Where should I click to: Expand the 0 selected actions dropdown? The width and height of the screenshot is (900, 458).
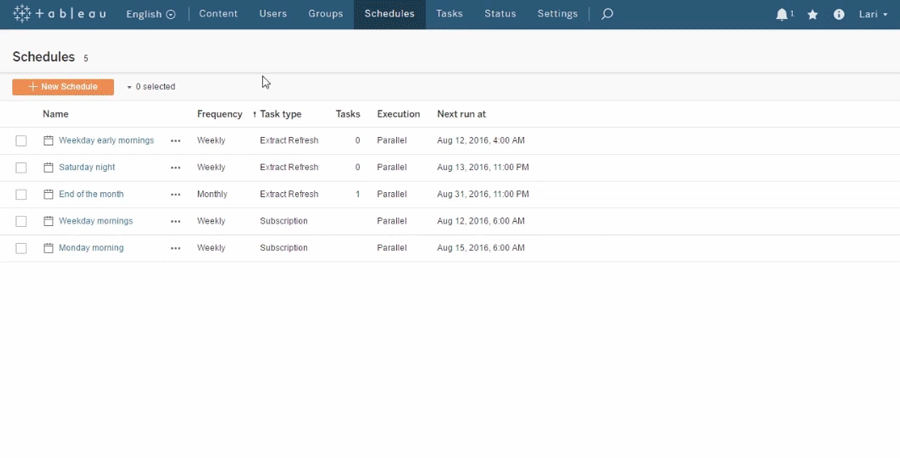[151, 87]
